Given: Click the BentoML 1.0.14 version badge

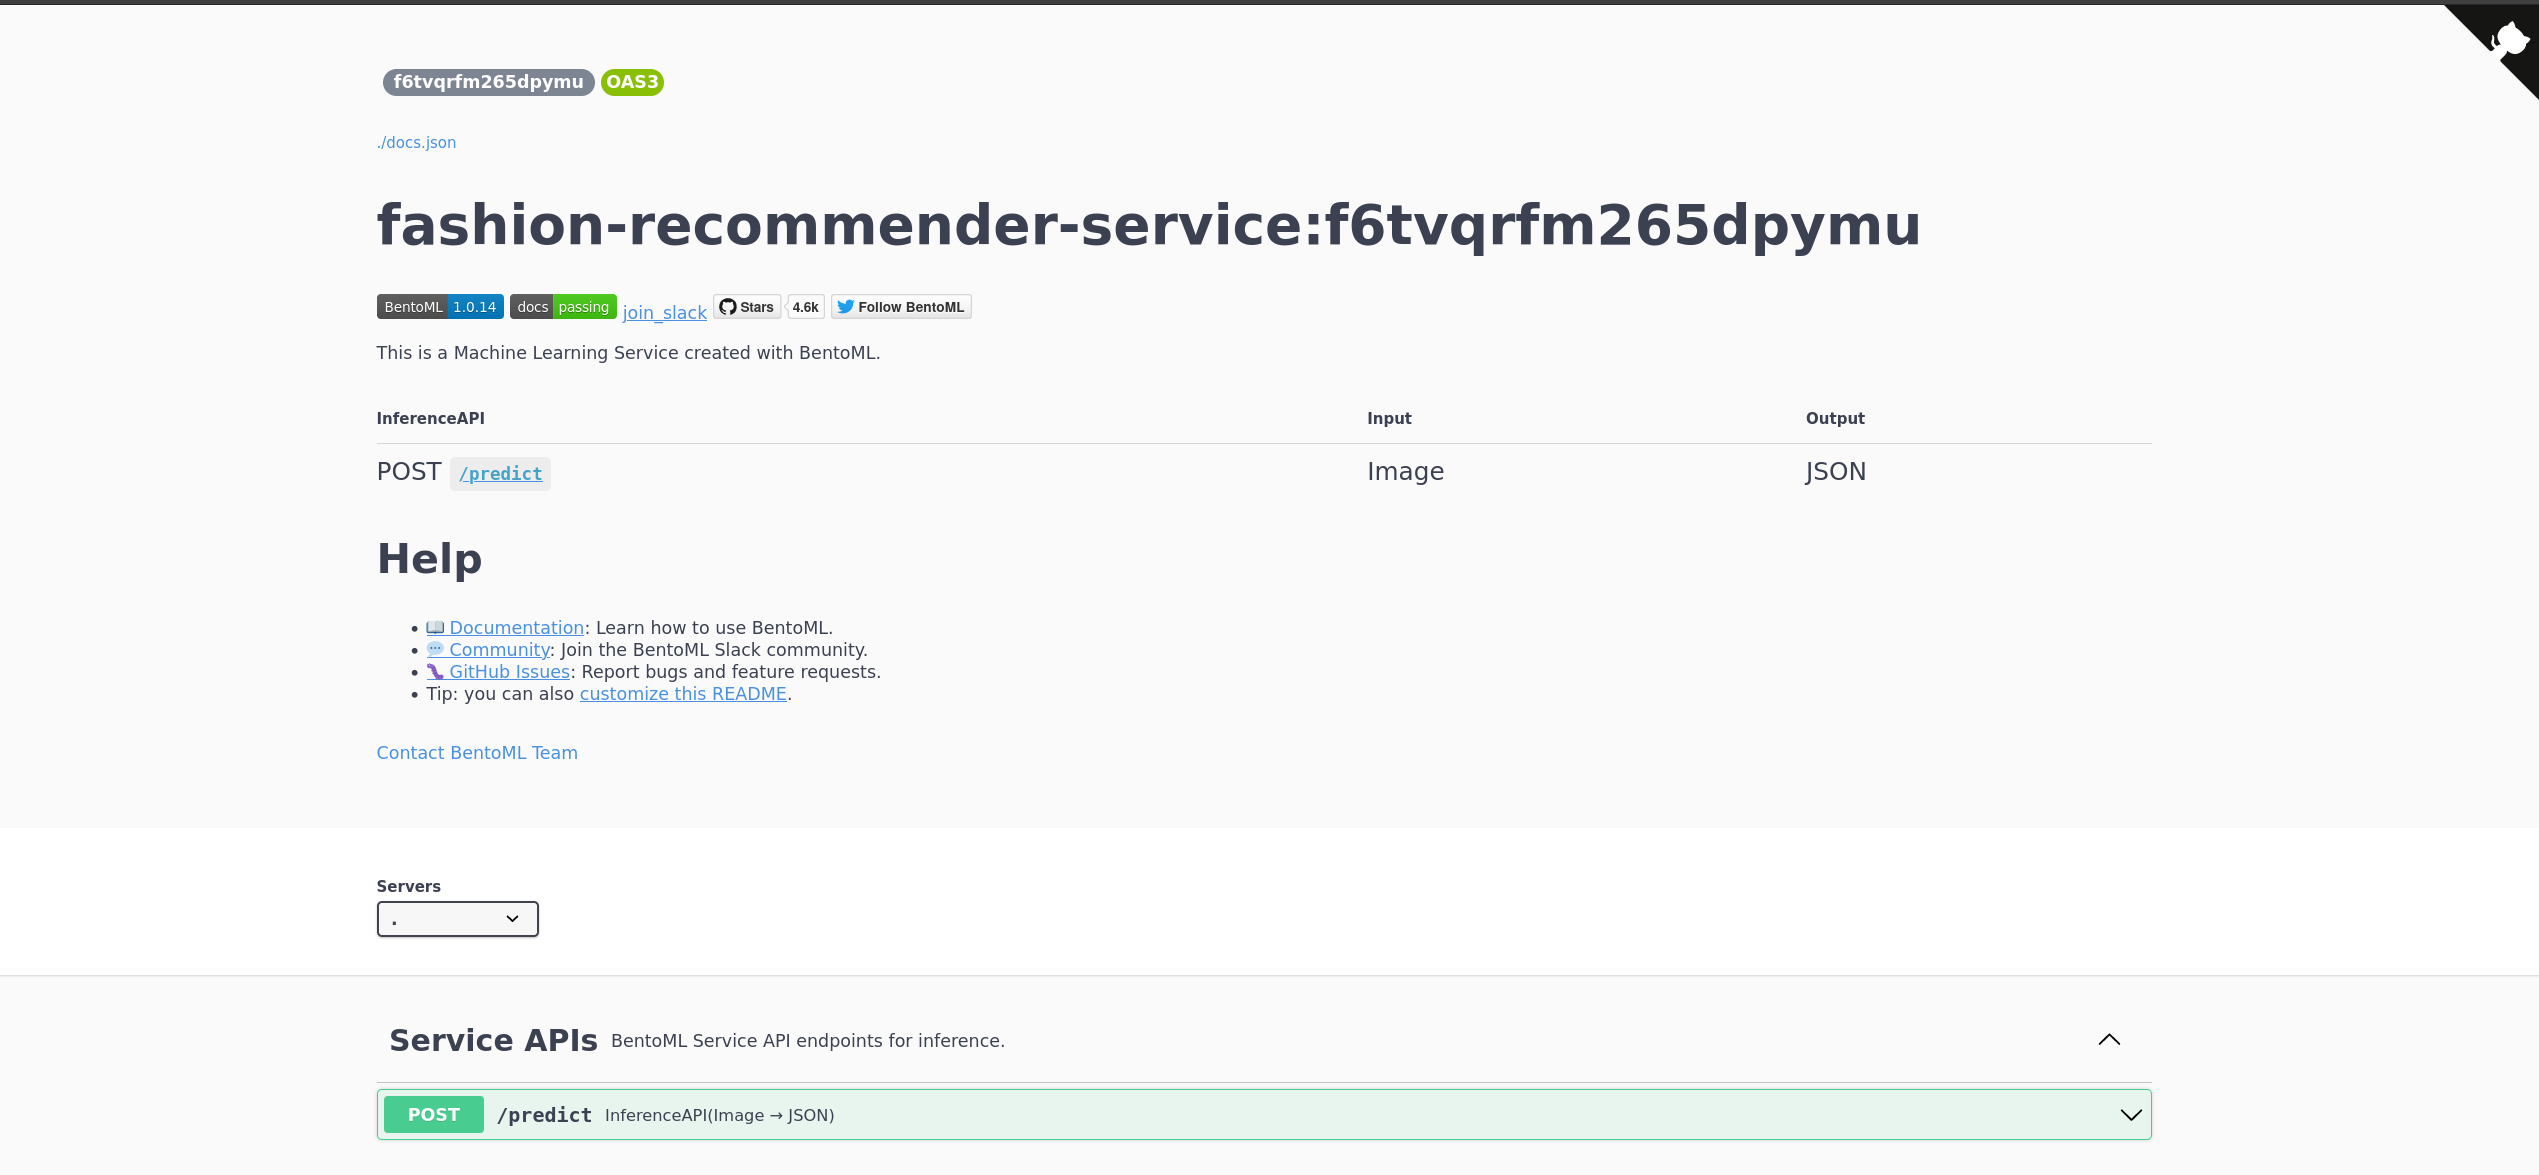Looking at the screenshot, I should coord(439,307).
